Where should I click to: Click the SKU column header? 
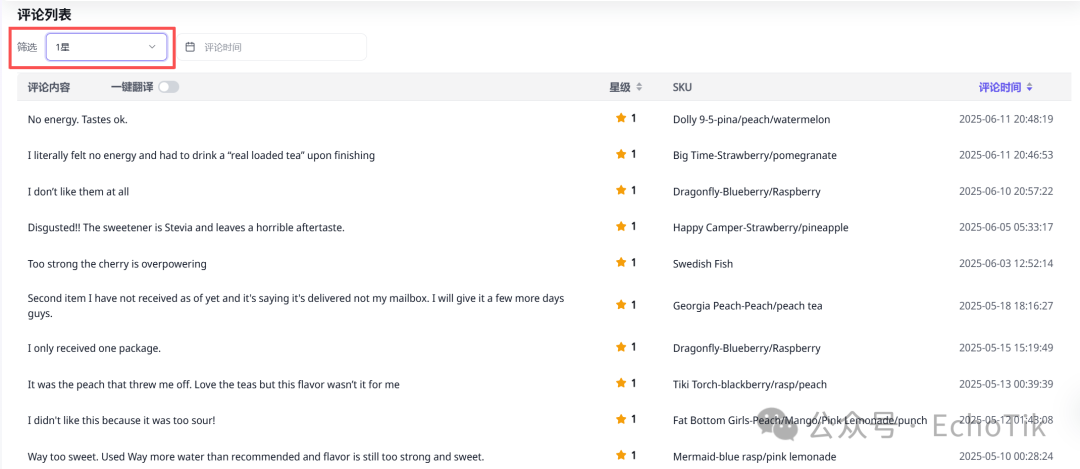click(x=682, y=87)
